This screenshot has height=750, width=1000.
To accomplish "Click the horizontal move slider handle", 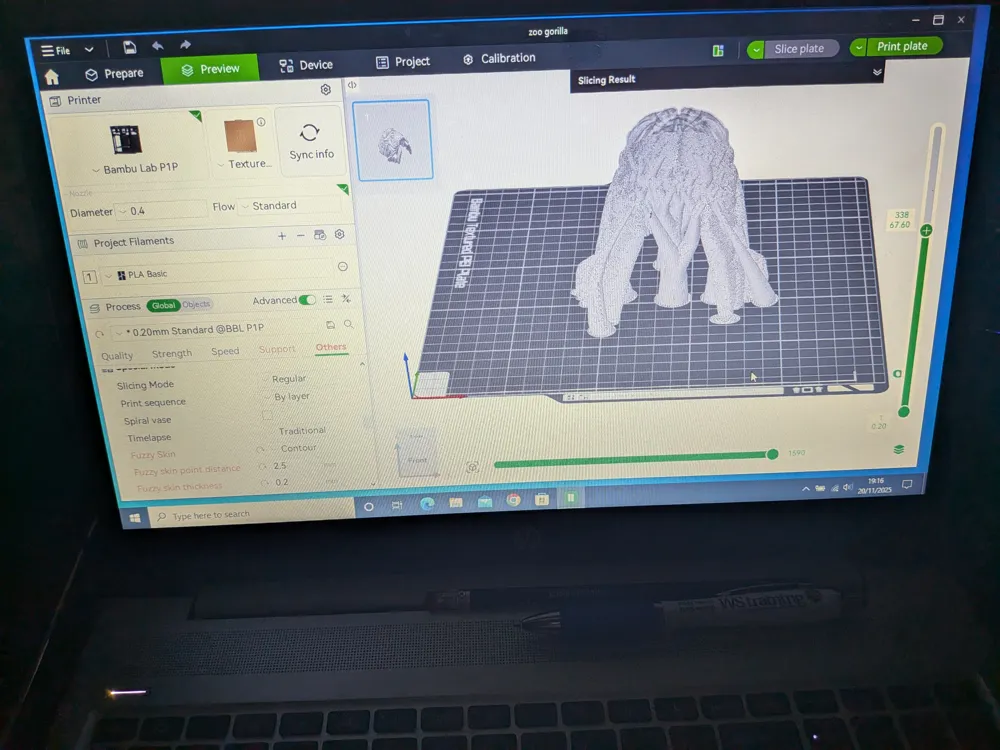I will [772, 454].
